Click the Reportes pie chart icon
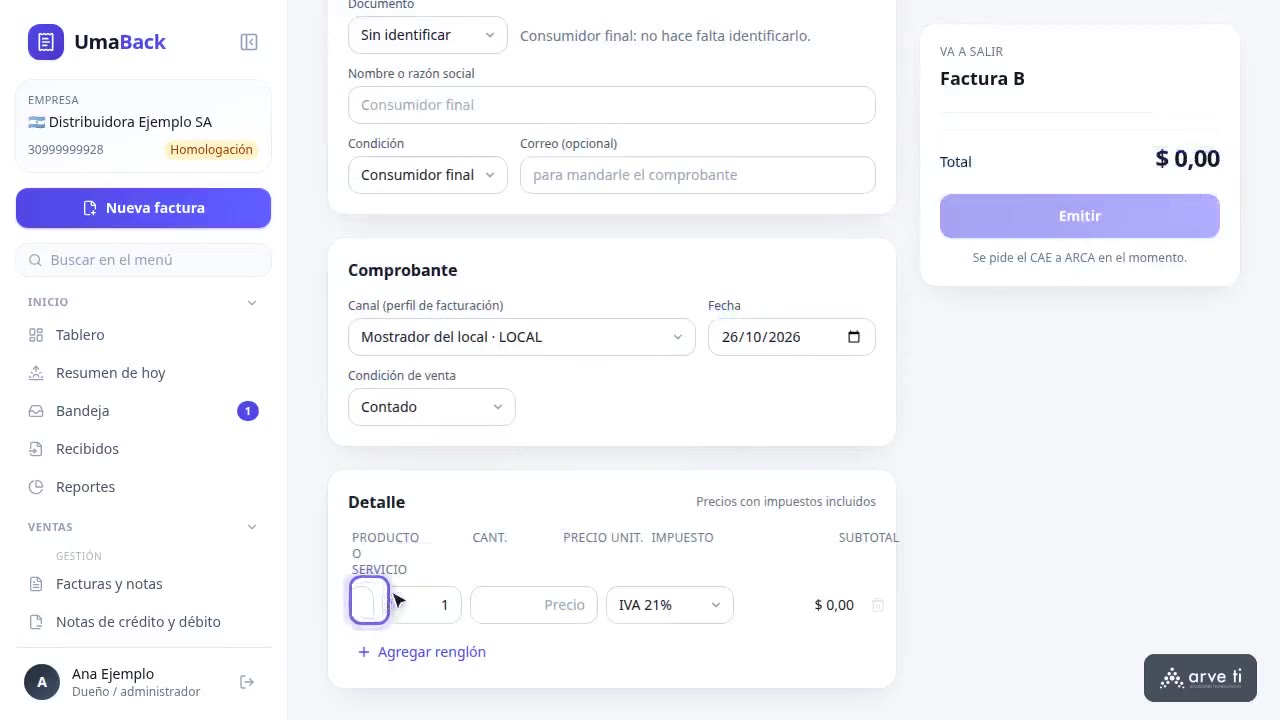Image resolution: width=1280 pixels, height=720 pixels. (36, 487)
